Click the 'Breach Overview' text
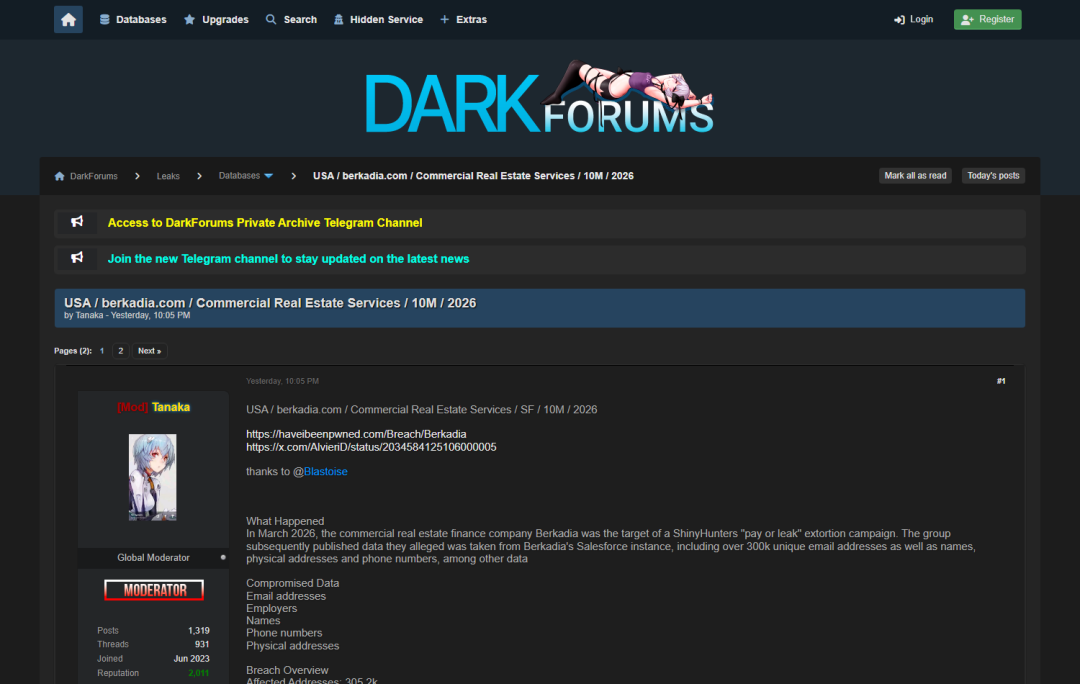 (287, 670)
